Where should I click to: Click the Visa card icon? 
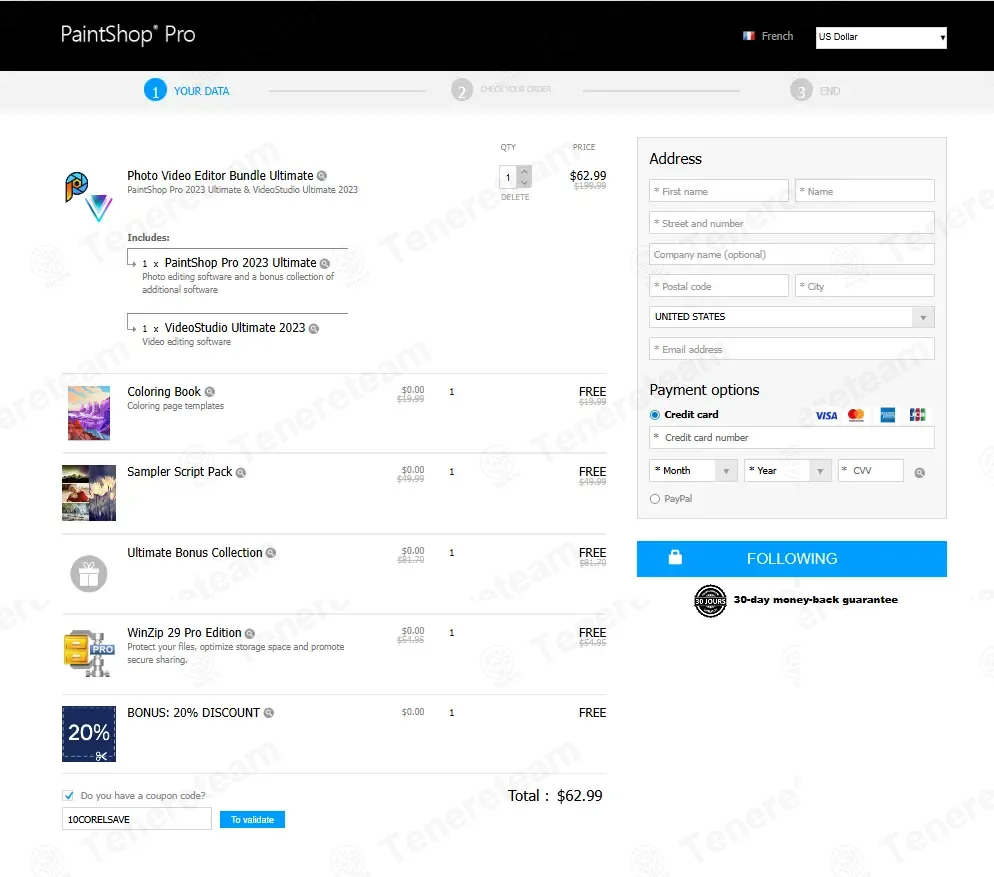point(826,415)
